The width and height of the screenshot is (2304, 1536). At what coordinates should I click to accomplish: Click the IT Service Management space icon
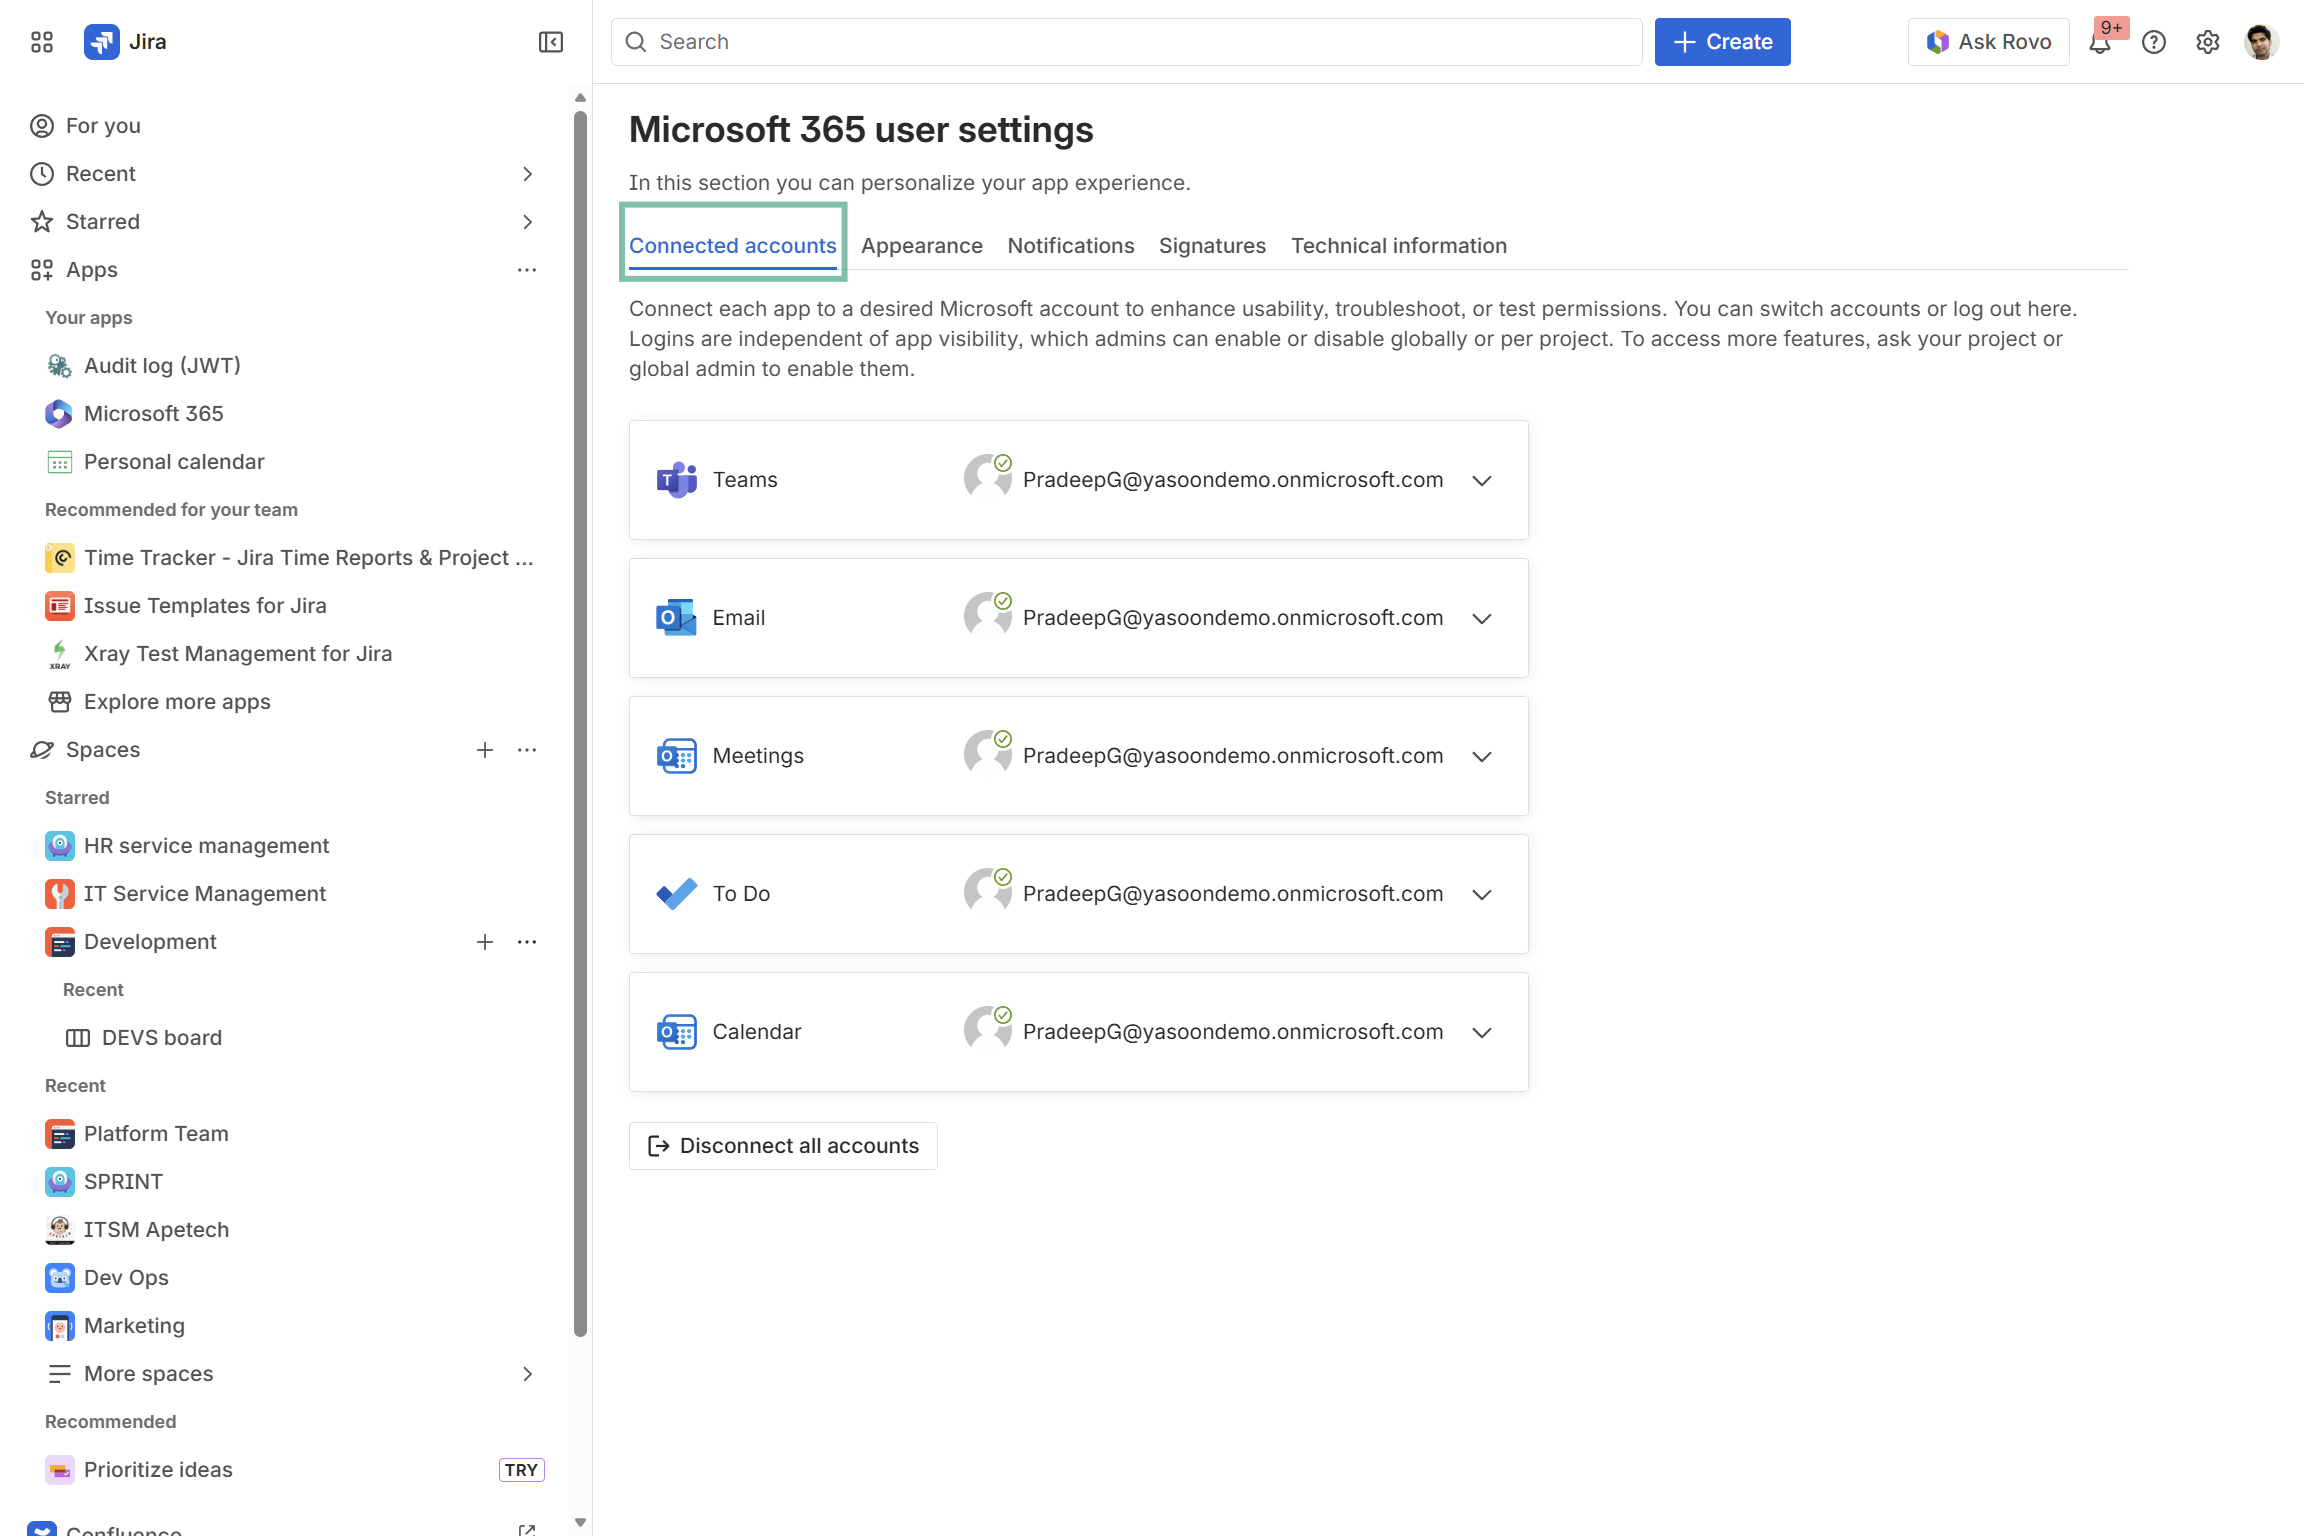point(59,894)
